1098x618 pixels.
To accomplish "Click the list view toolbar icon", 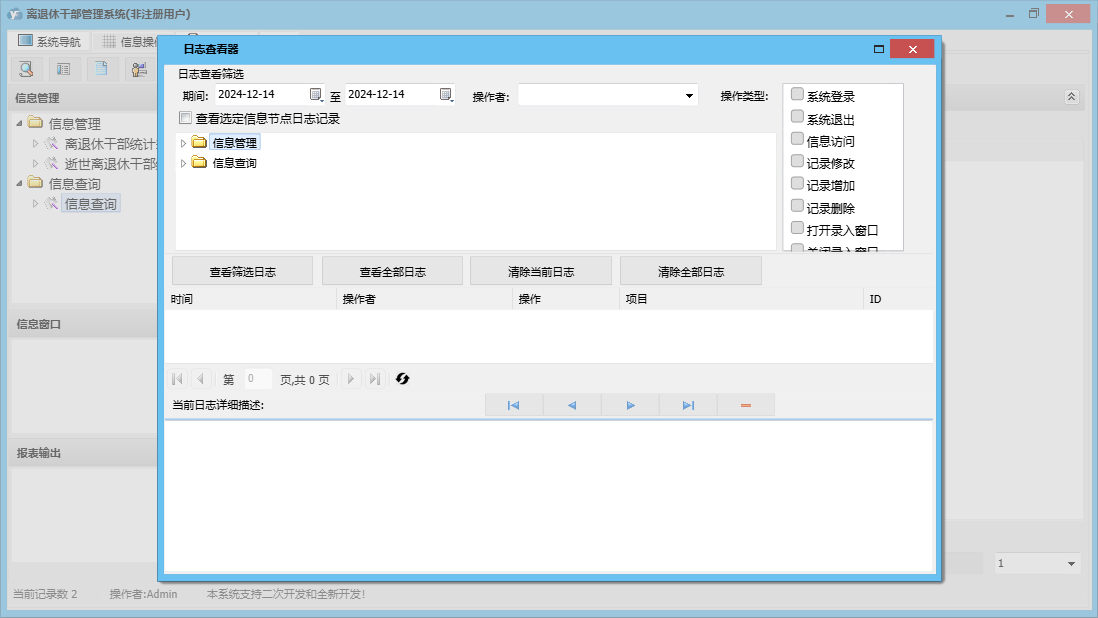I will tap(64, 69).
